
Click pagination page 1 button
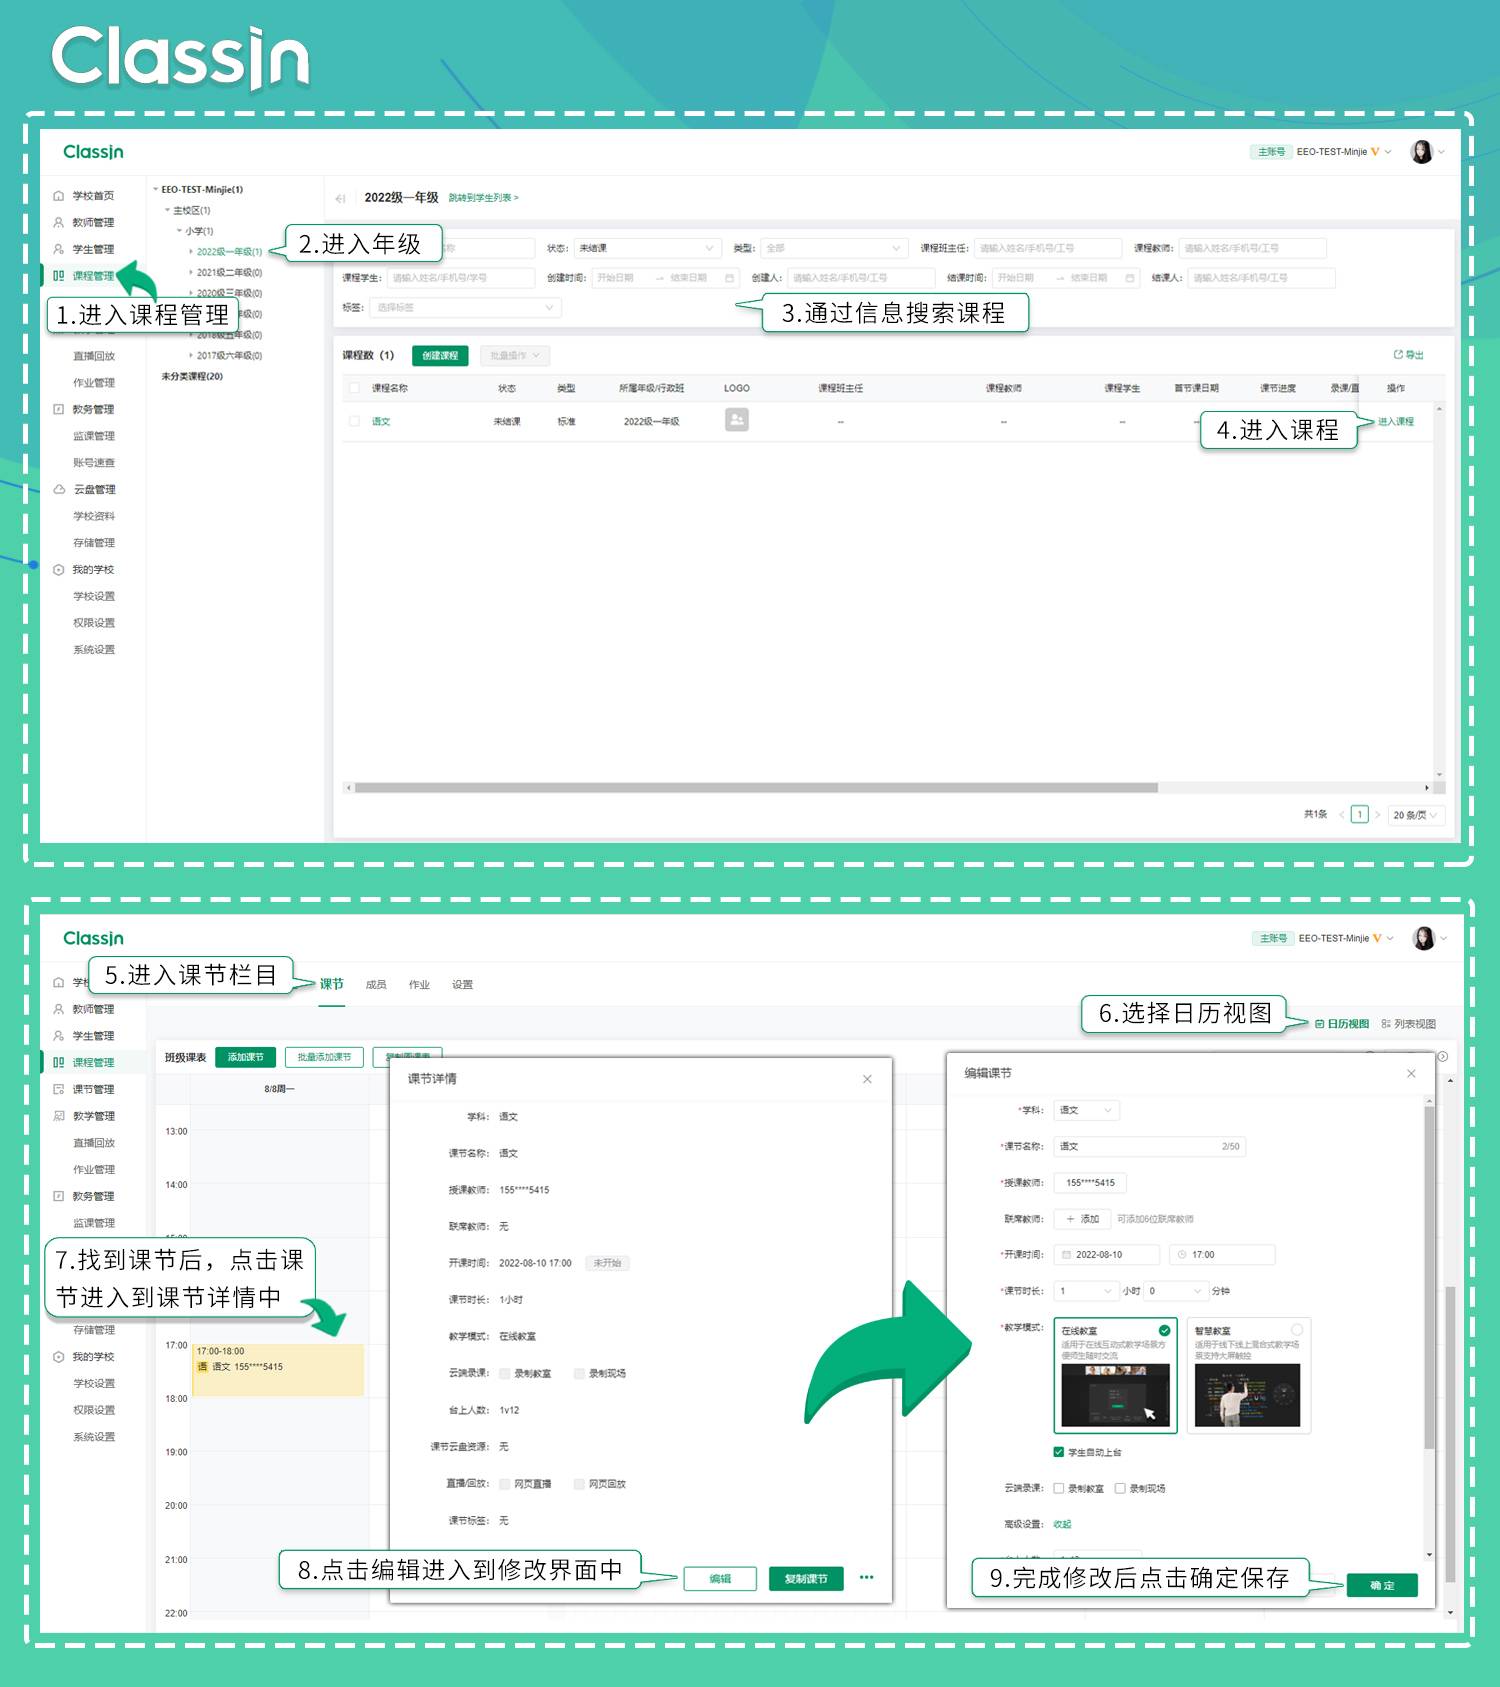point(1359,815)
